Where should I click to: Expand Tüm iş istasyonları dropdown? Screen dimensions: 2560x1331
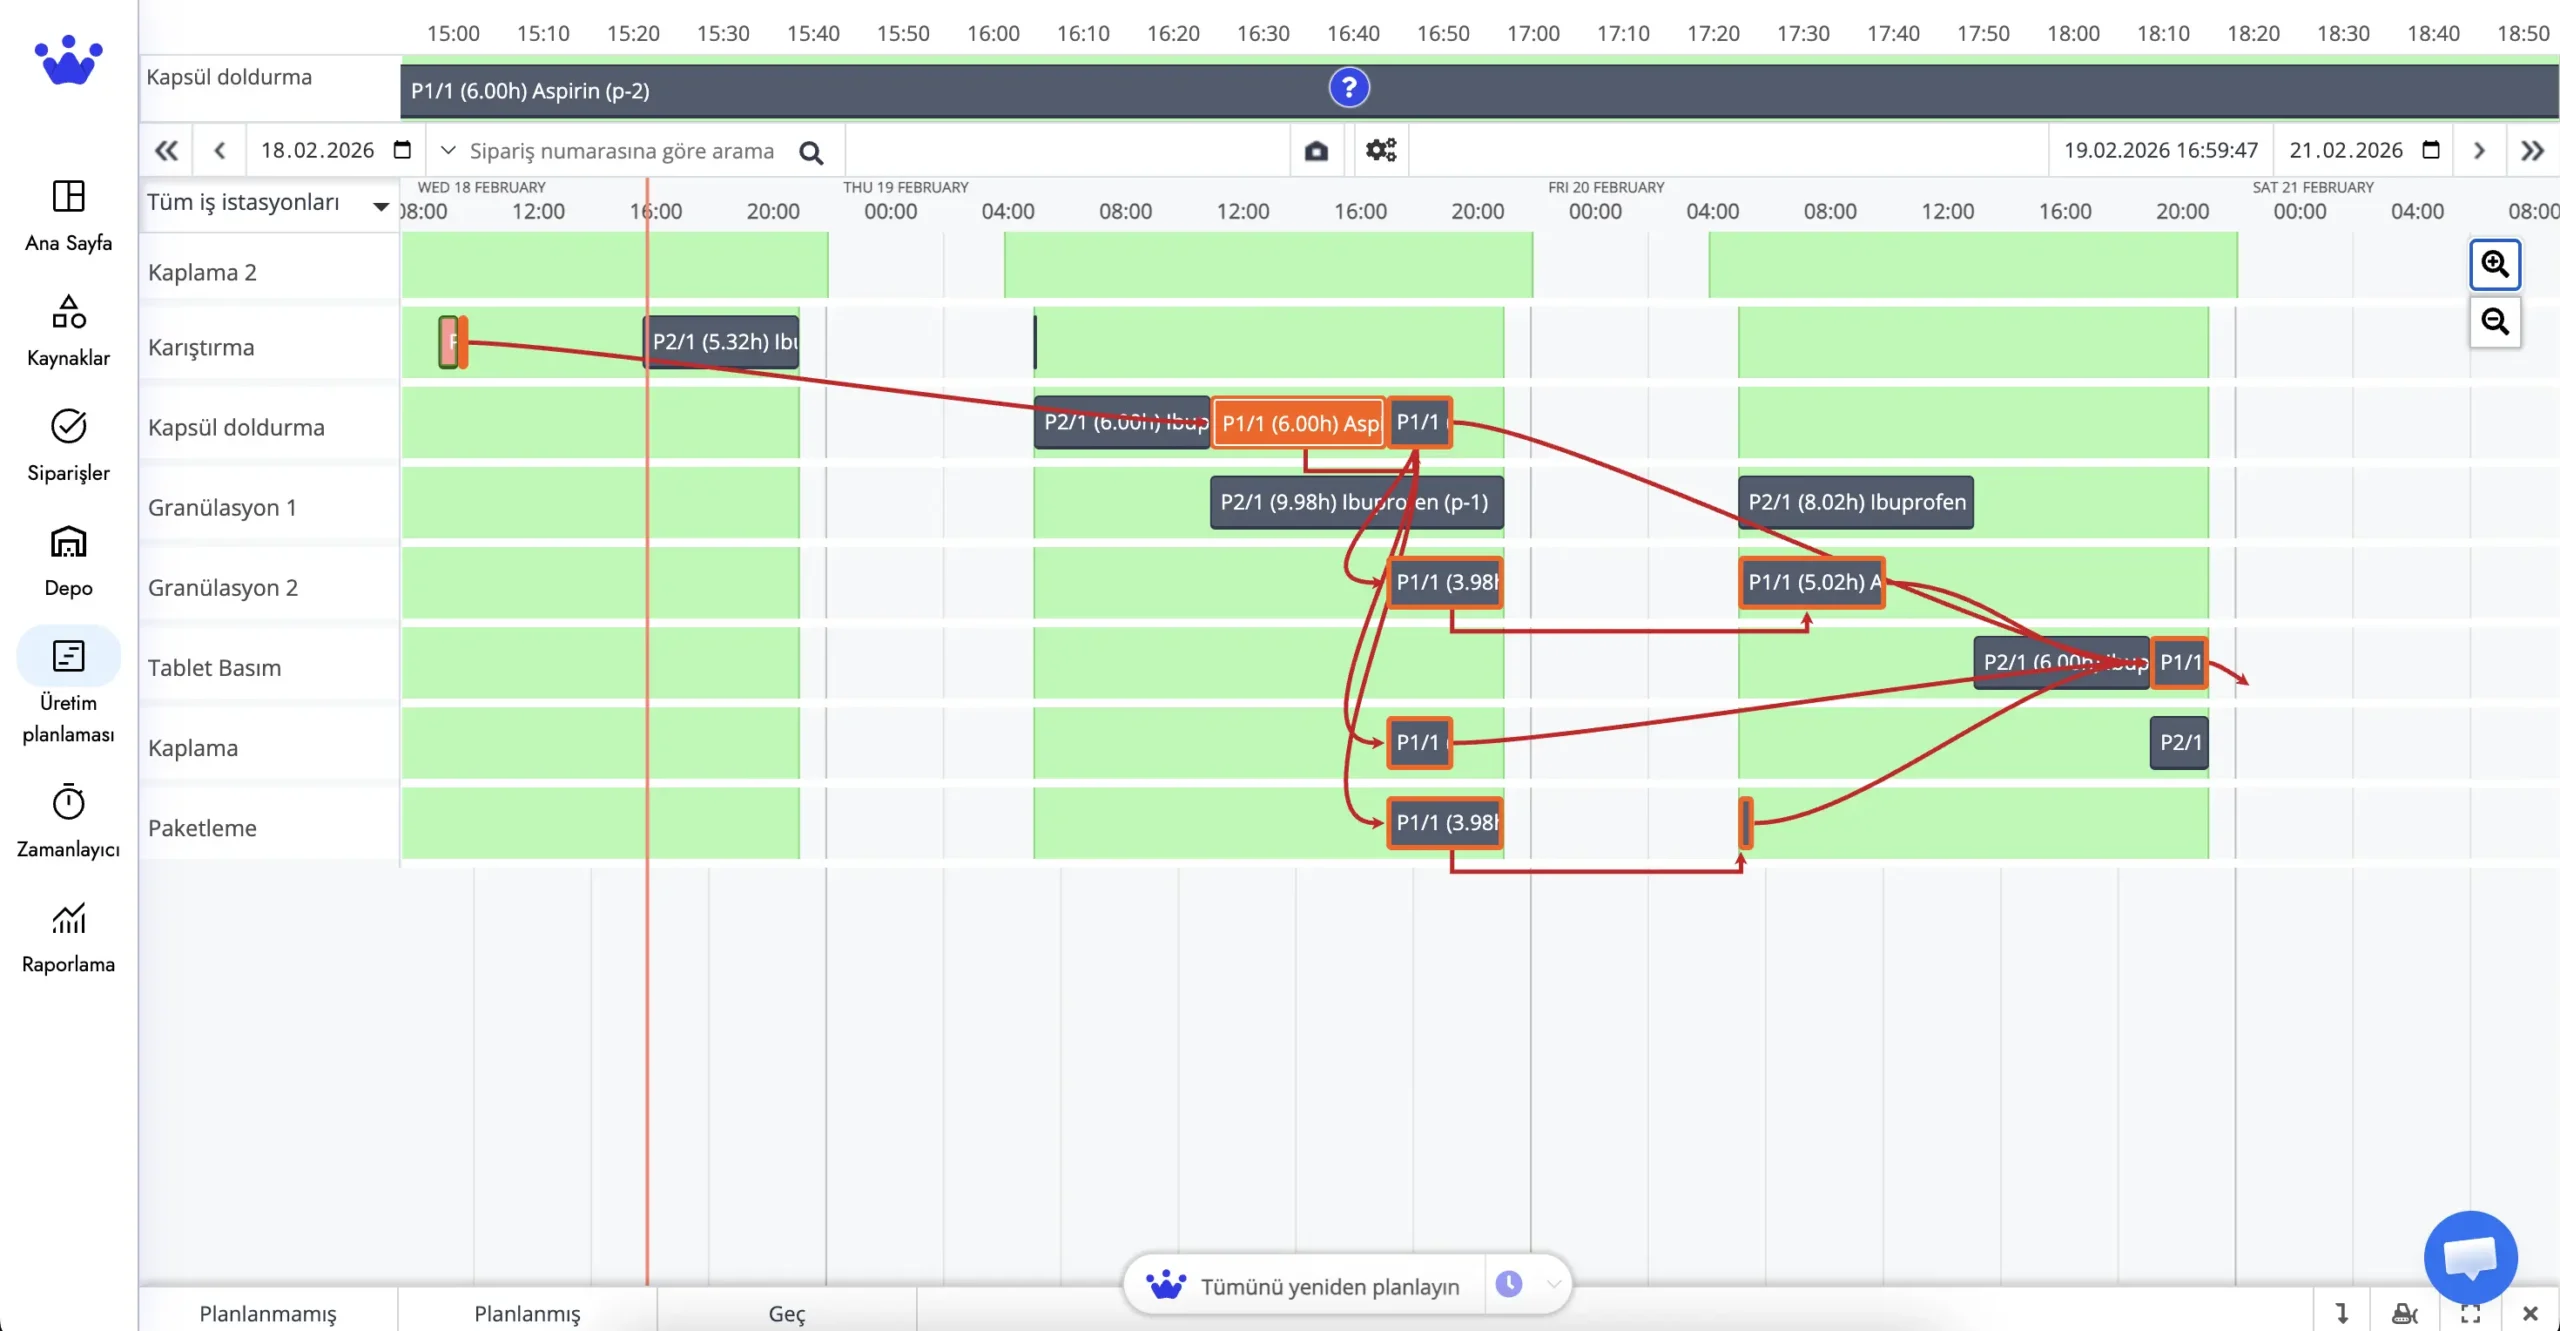tap(380, 206)
